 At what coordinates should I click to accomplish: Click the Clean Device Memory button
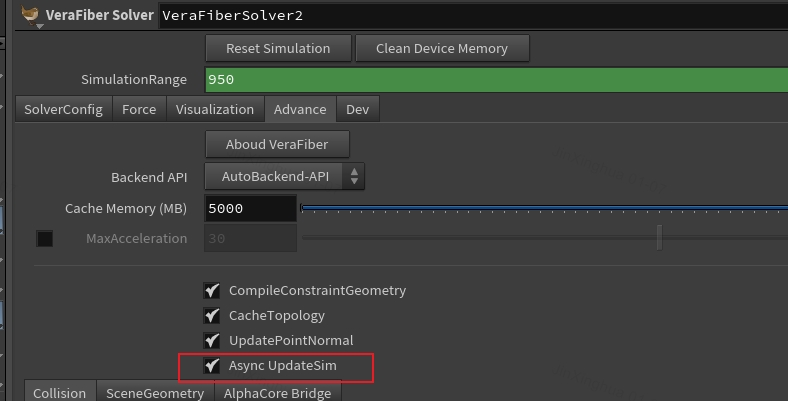pyautogui.click(x=442, y=48)
